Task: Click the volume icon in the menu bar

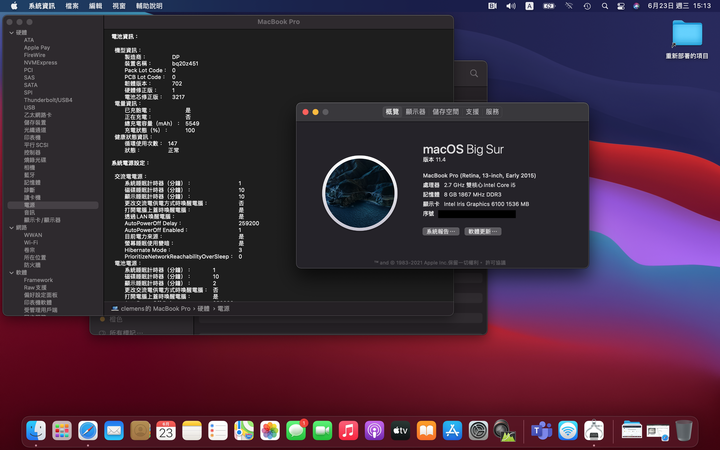Action: (x=511, y=6)
